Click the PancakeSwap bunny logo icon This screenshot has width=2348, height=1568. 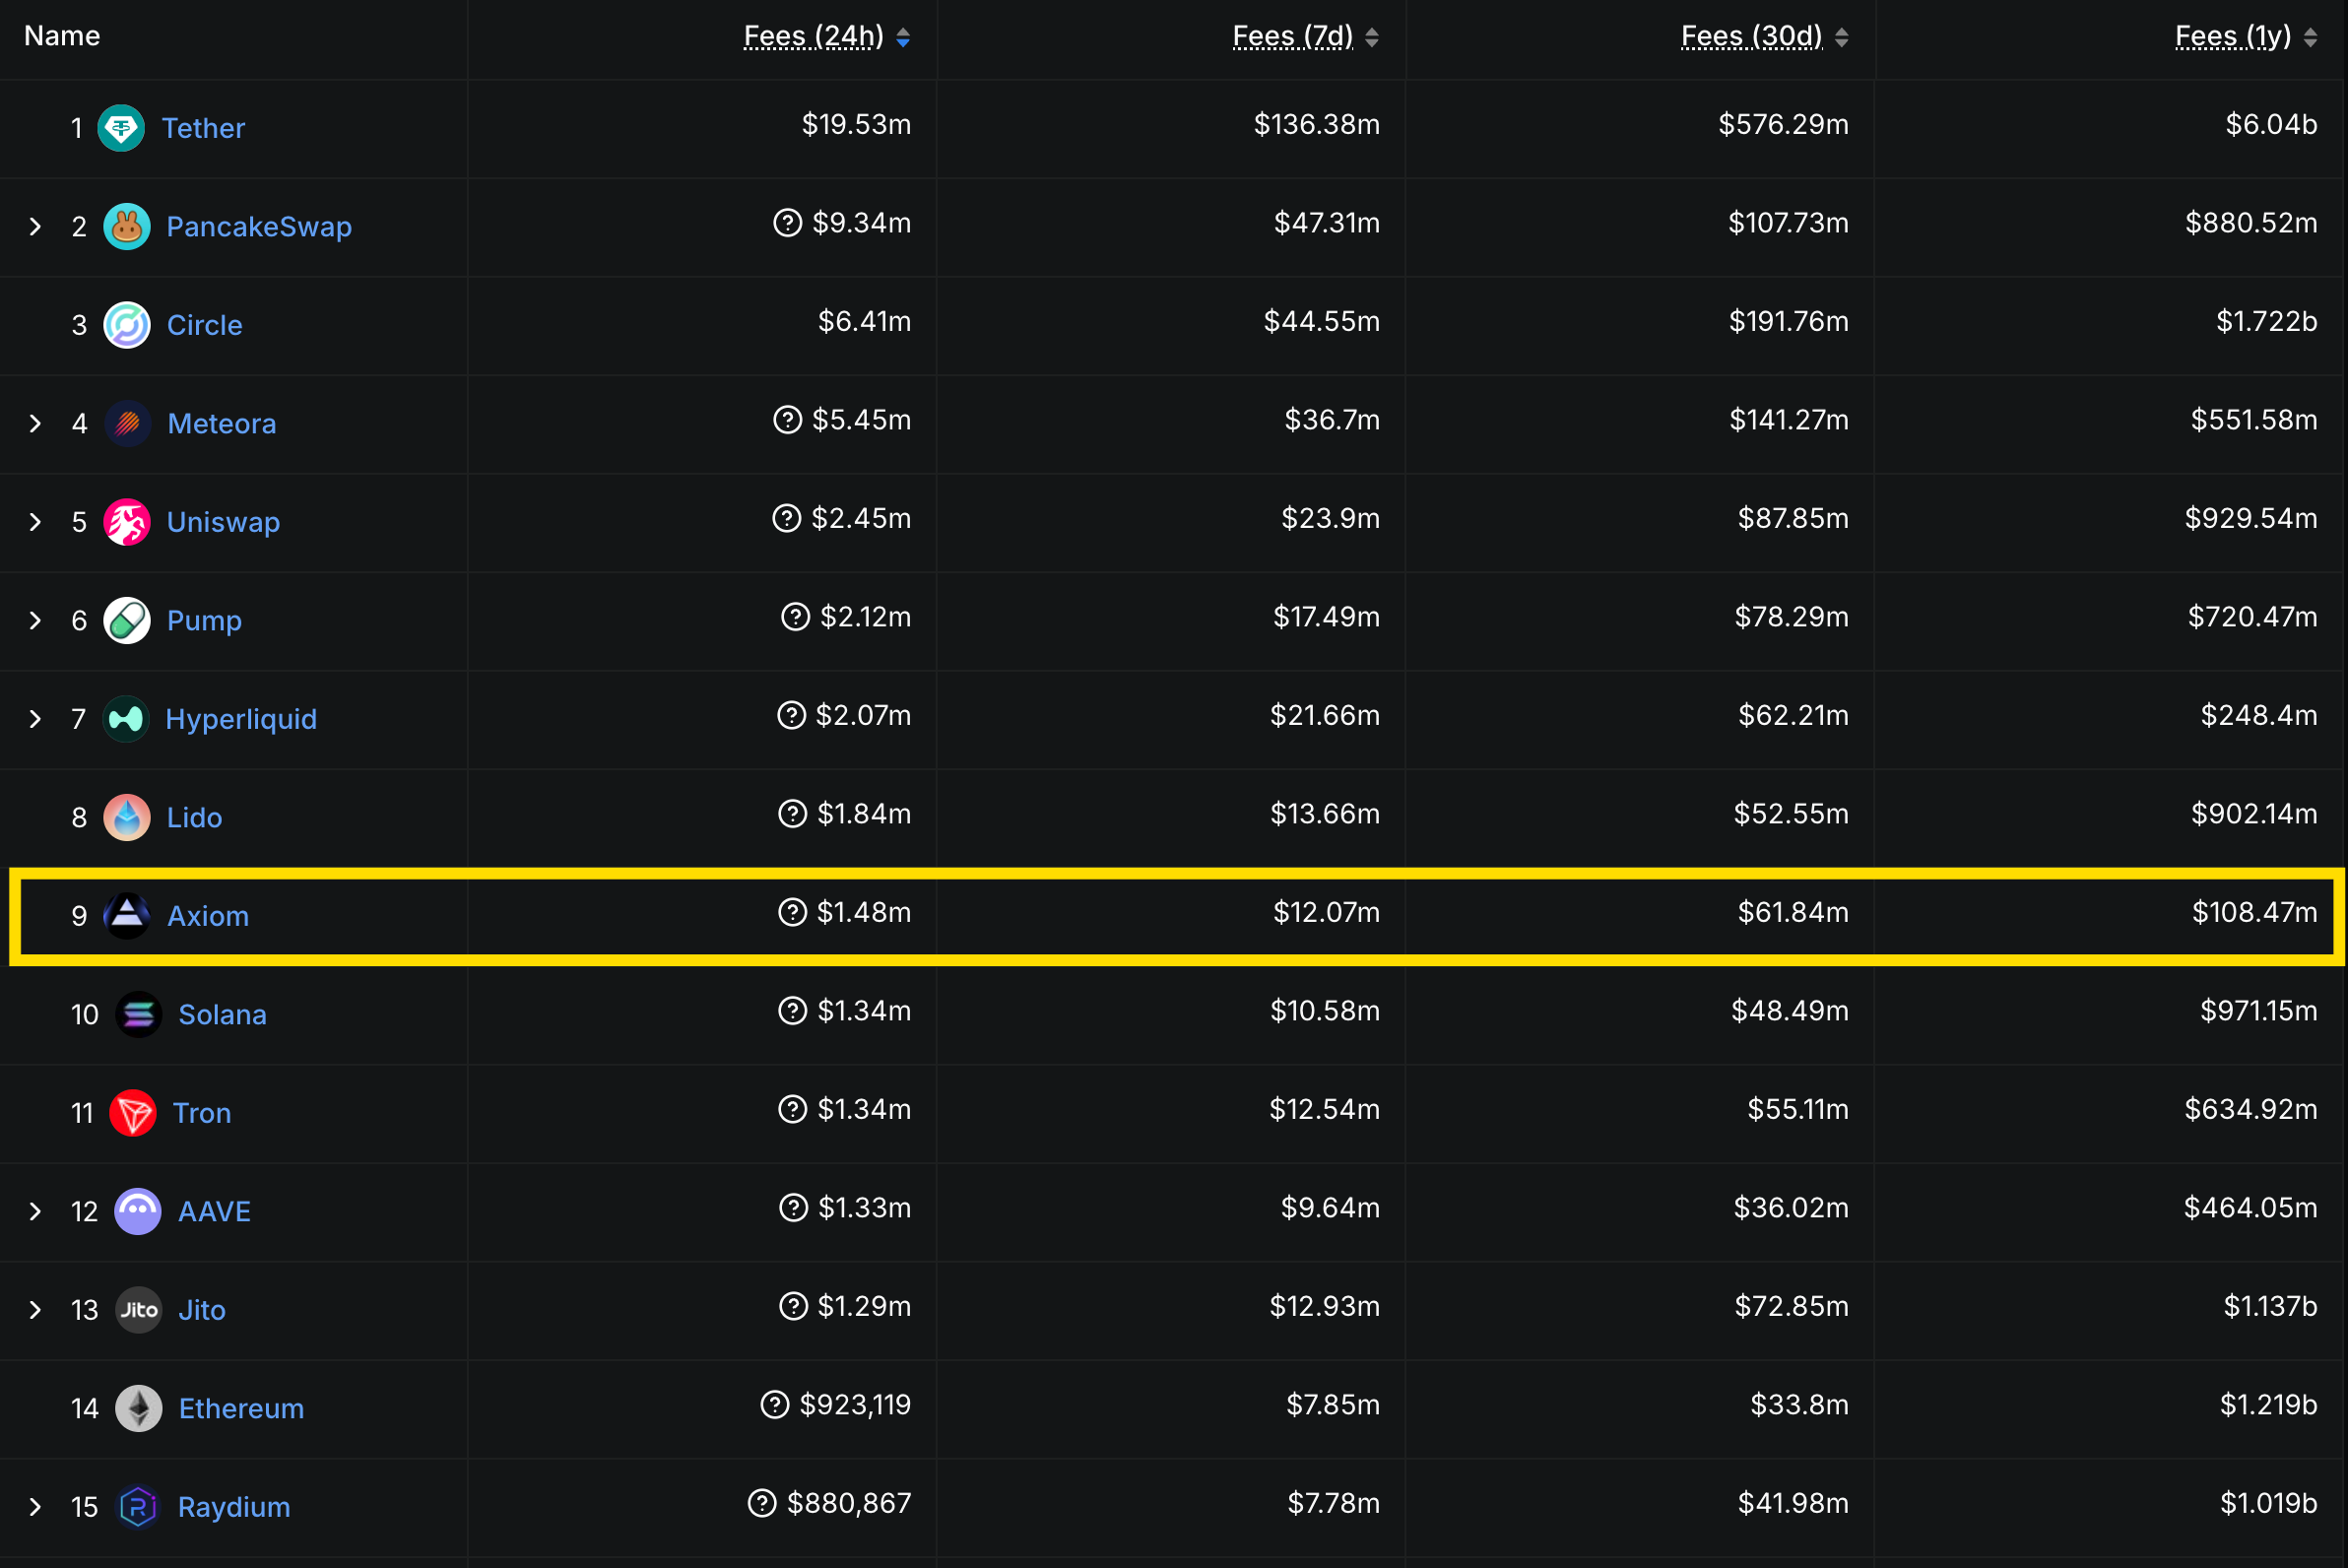click(x=127, y=227)
